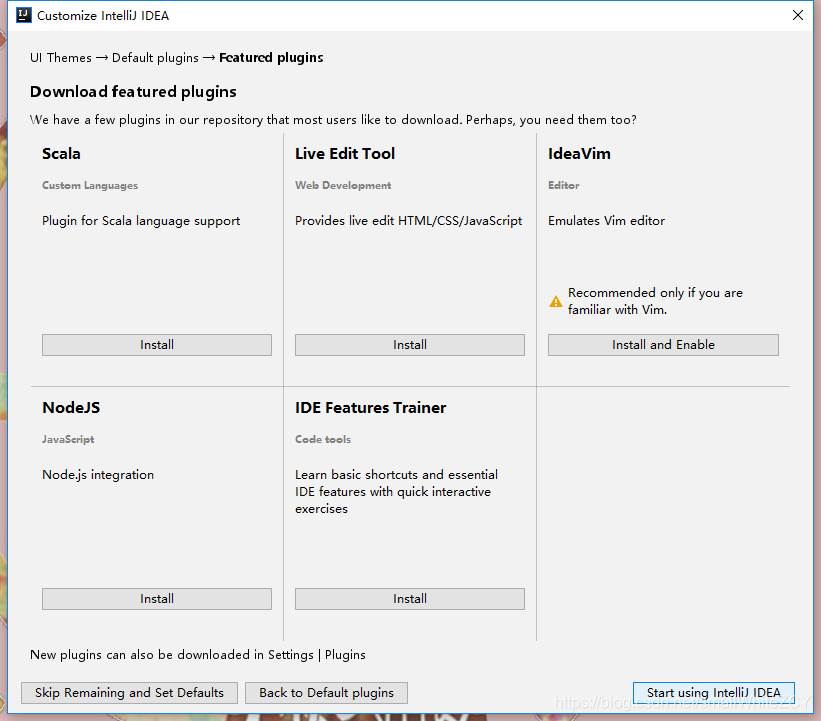This screenshot has width=821, height=721.
Task: Click the UI Themes breadcrumb step
Action: [x=61, y=58]
